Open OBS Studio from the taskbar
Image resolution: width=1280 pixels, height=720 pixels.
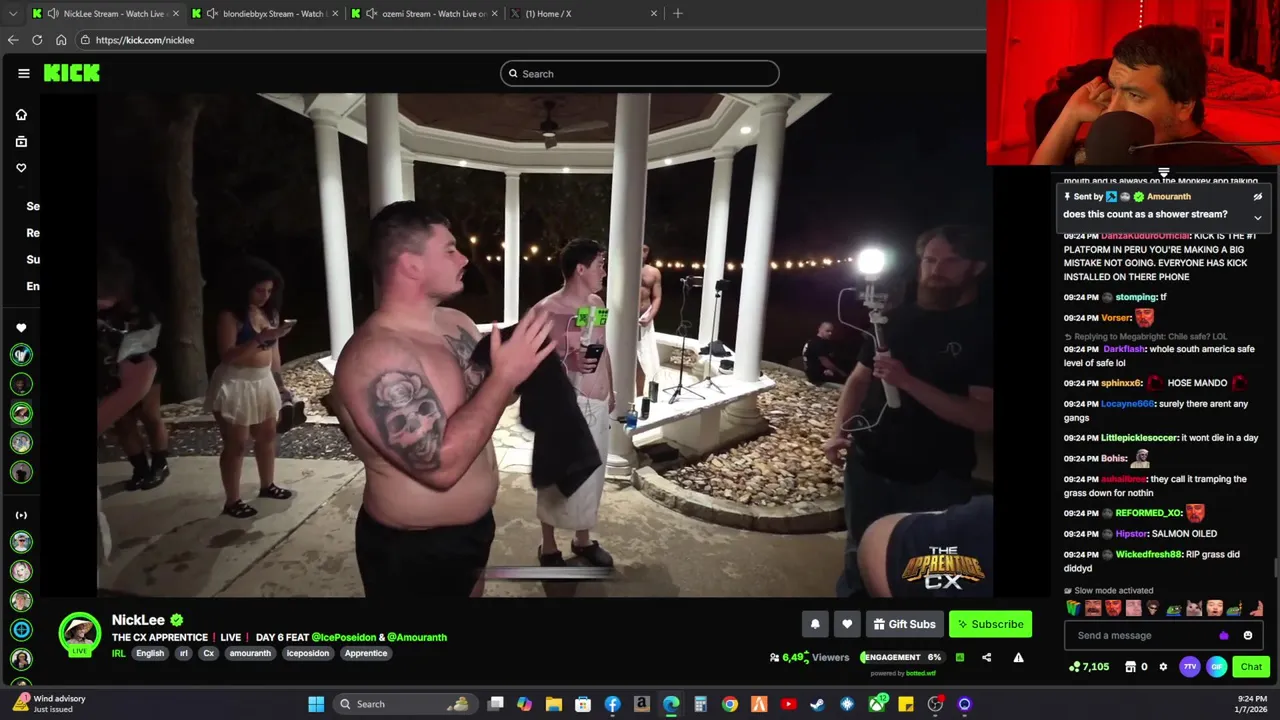pyautogui.click(x=935, y=704)
